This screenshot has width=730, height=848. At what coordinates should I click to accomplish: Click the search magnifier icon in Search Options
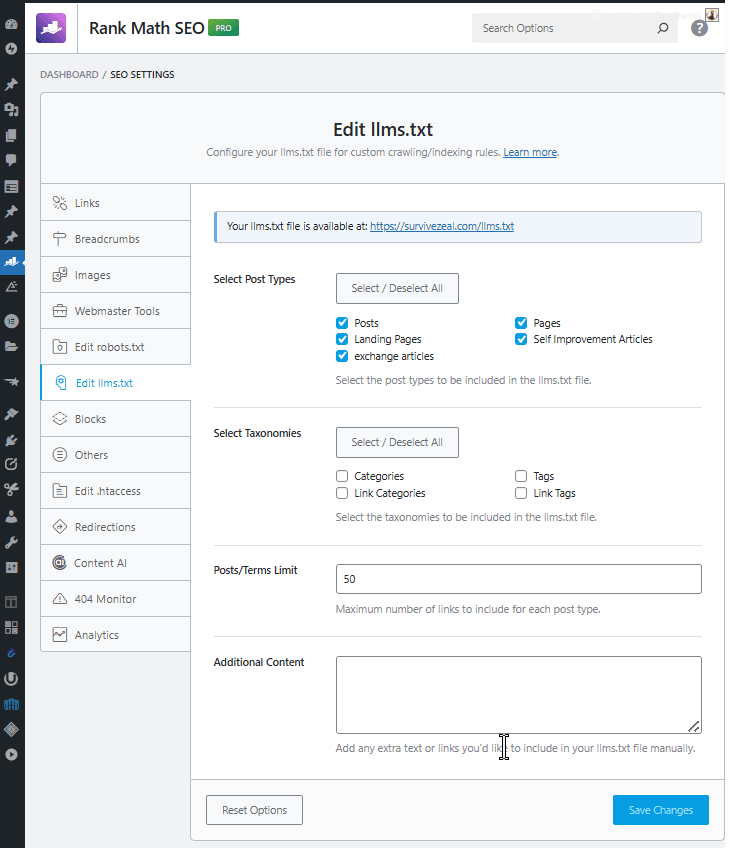pyautogui.click(x=662, y=28)
